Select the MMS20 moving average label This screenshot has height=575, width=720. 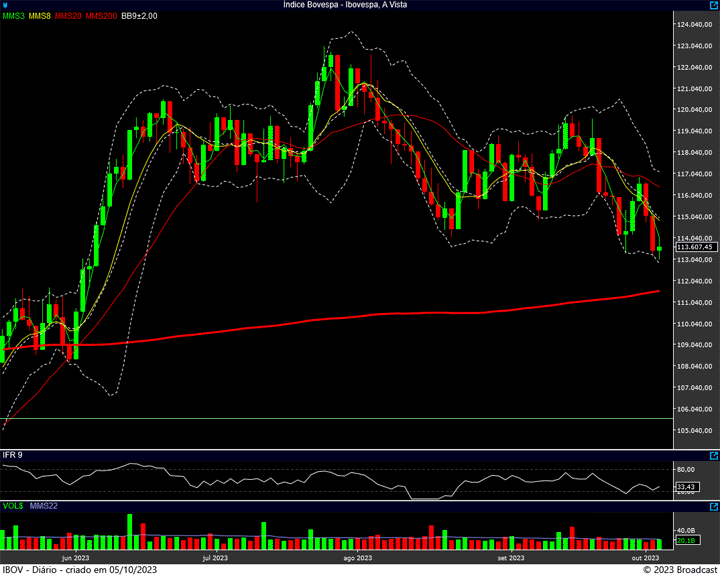(x=70, y=16)
